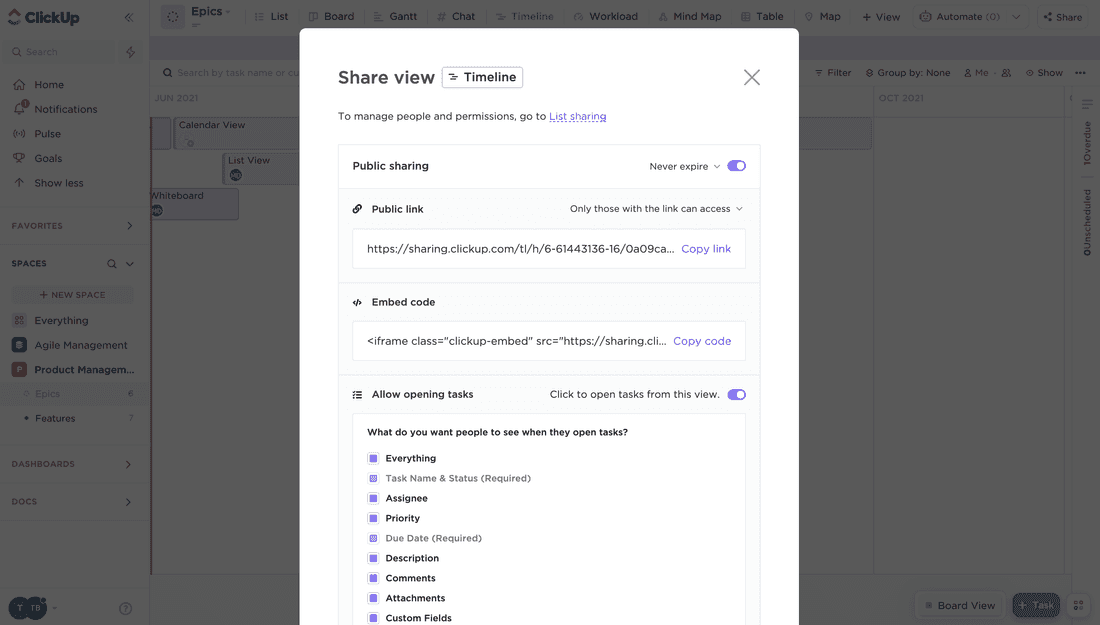The width and height of the screenshot is (1100, 625).
Task: Click the lightning bolt icon beside search
Action: [131, 52]
